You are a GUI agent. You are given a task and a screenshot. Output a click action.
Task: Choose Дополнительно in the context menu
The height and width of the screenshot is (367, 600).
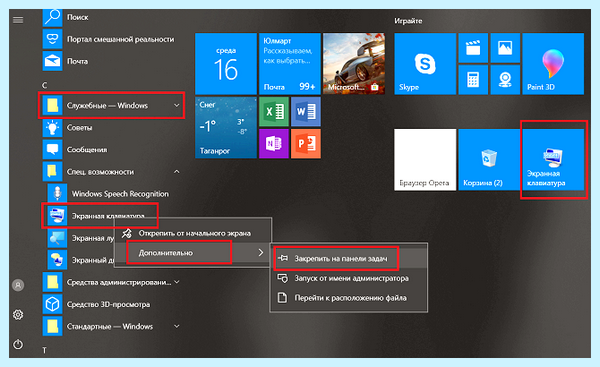(194, 253)
